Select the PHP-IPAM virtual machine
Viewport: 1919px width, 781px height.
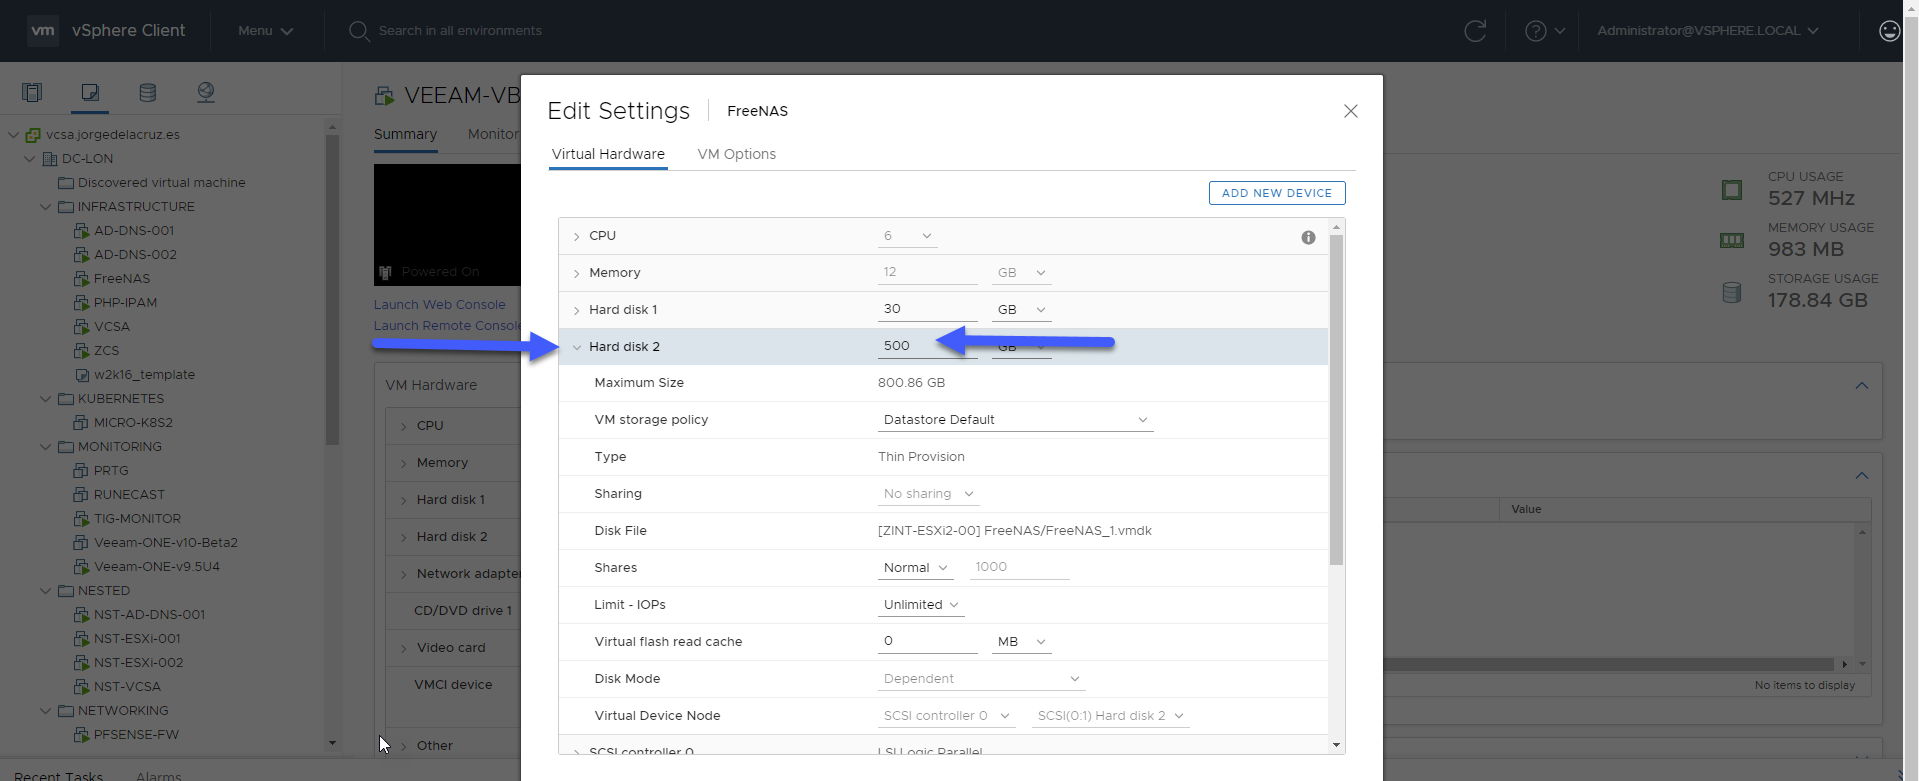[124, 303]
